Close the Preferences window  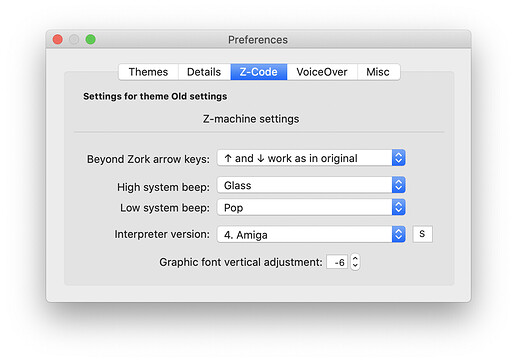pos(58,39)
